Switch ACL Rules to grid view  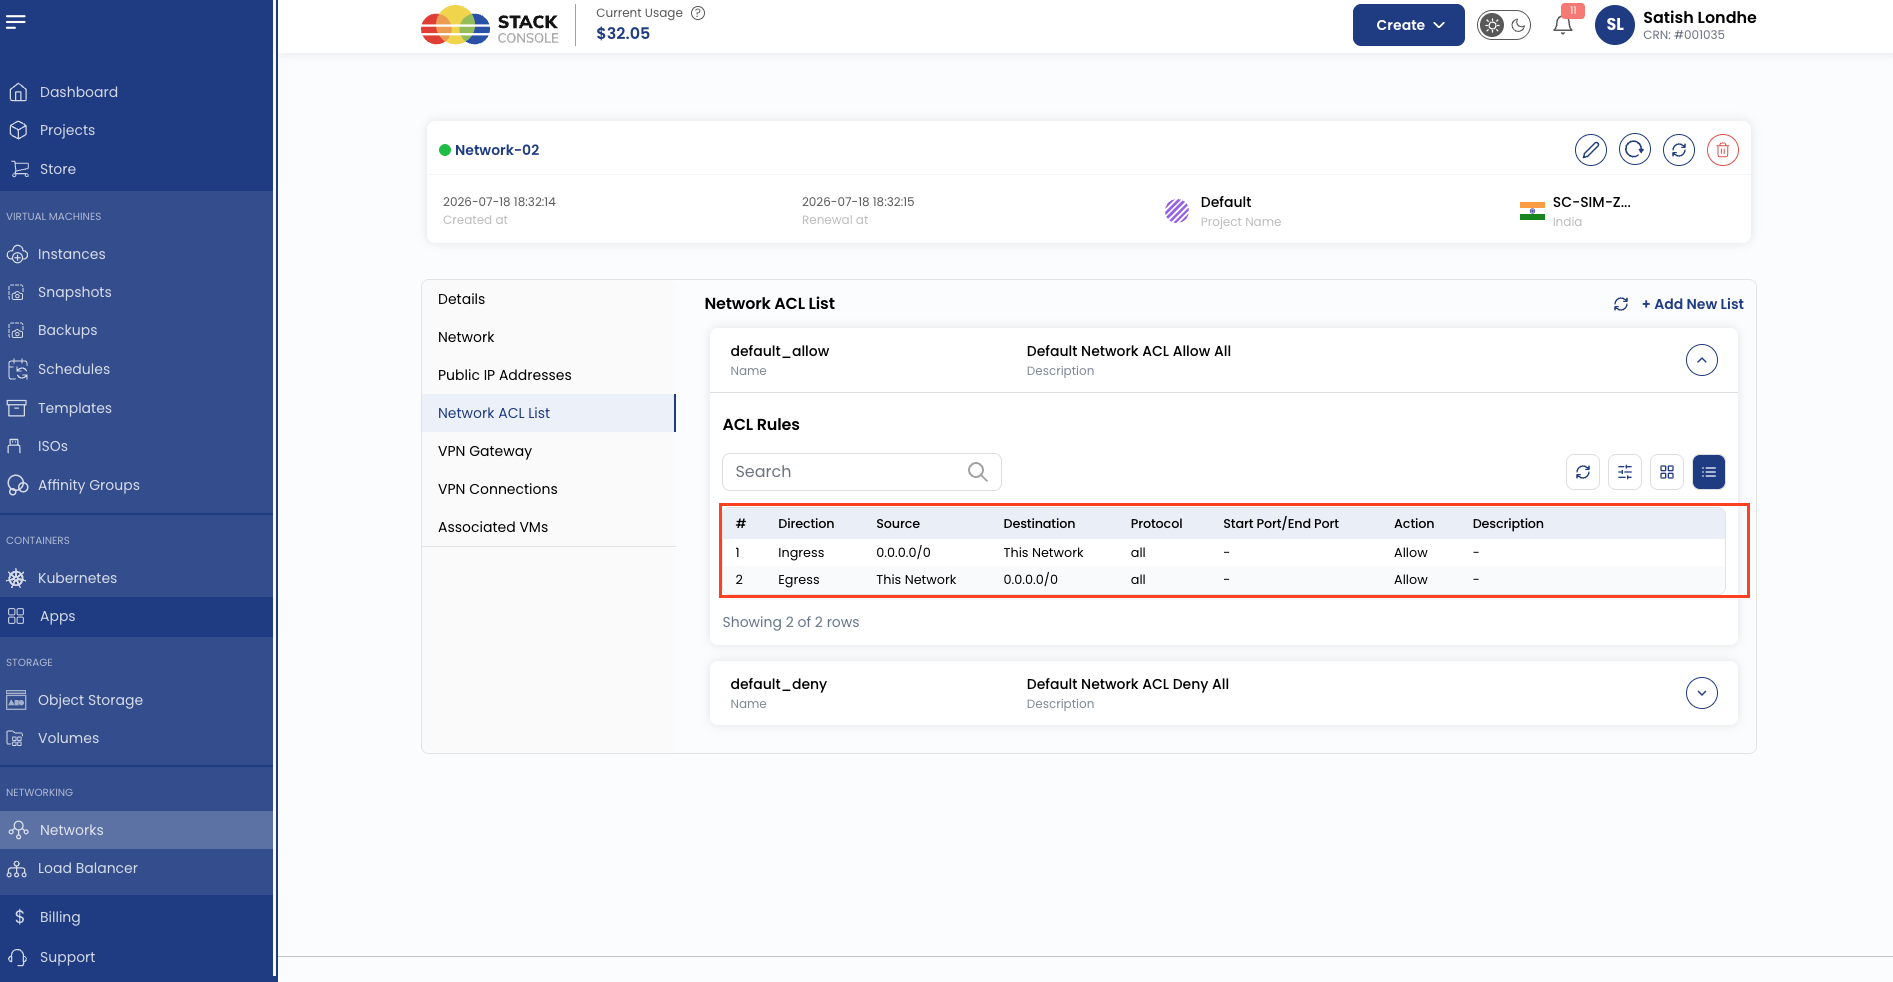(1666, 472)
